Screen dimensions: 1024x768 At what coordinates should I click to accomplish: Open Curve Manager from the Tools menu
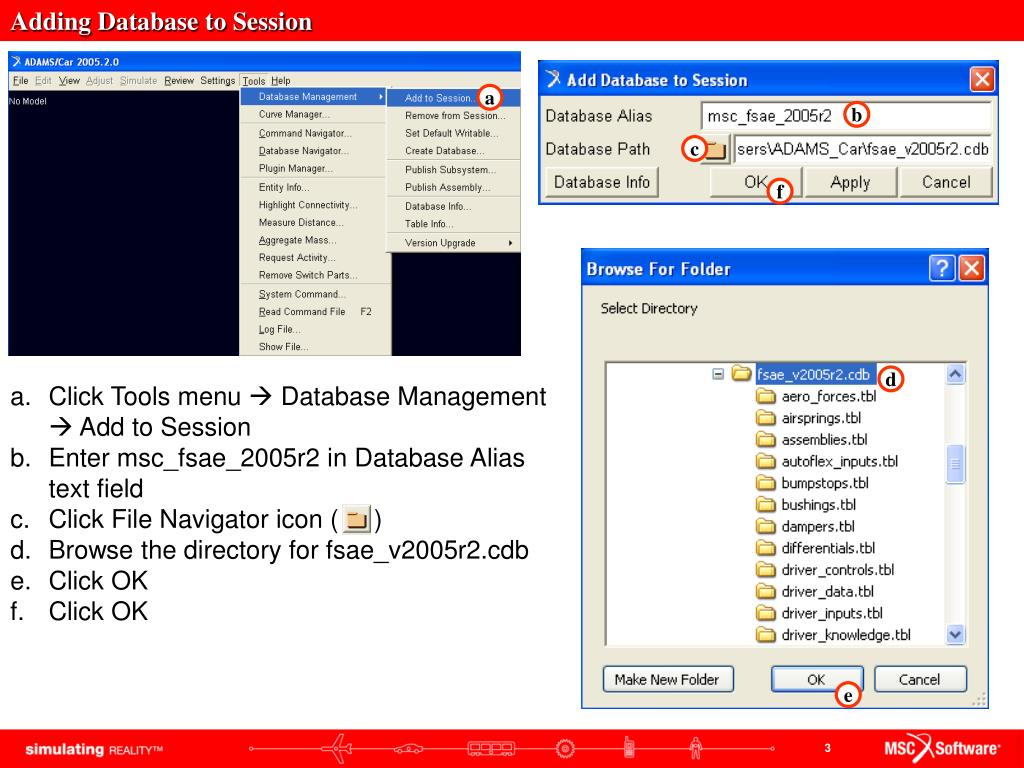click(315, 114)
